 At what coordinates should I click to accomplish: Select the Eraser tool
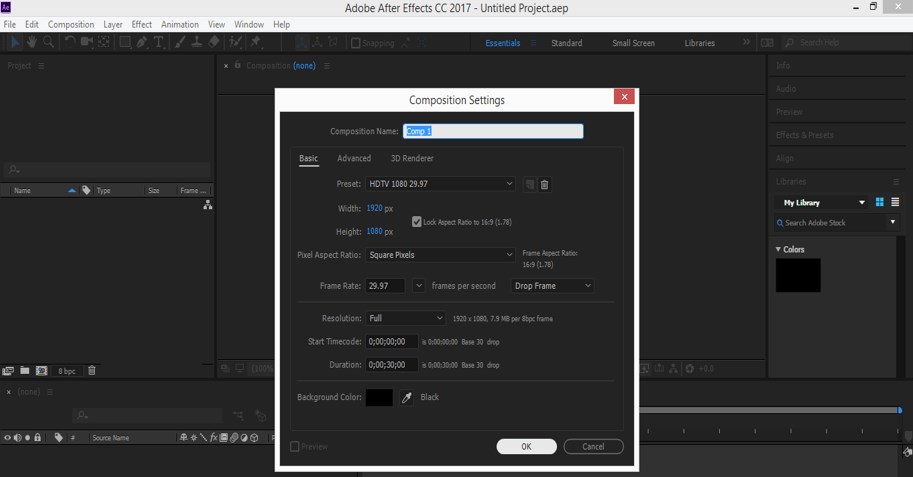tap(214, 42)
